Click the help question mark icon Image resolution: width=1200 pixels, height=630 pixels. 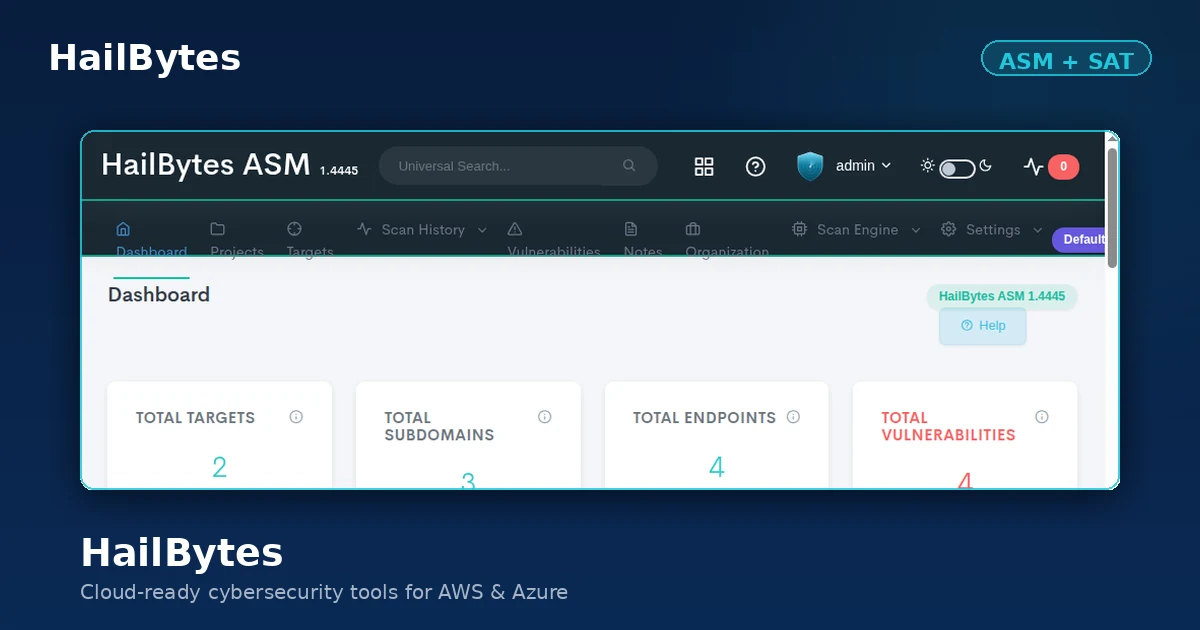(x=756, y=167)
